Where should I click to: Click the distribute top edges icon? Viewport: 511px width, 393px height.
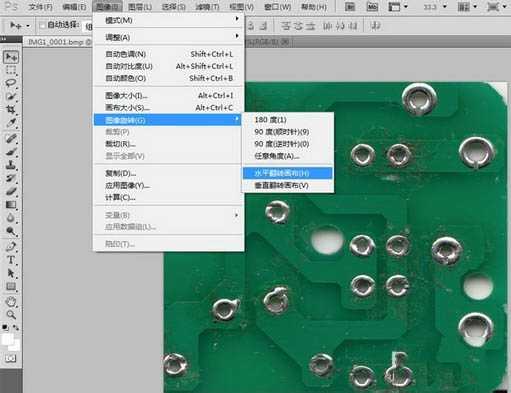pos(286,26)
